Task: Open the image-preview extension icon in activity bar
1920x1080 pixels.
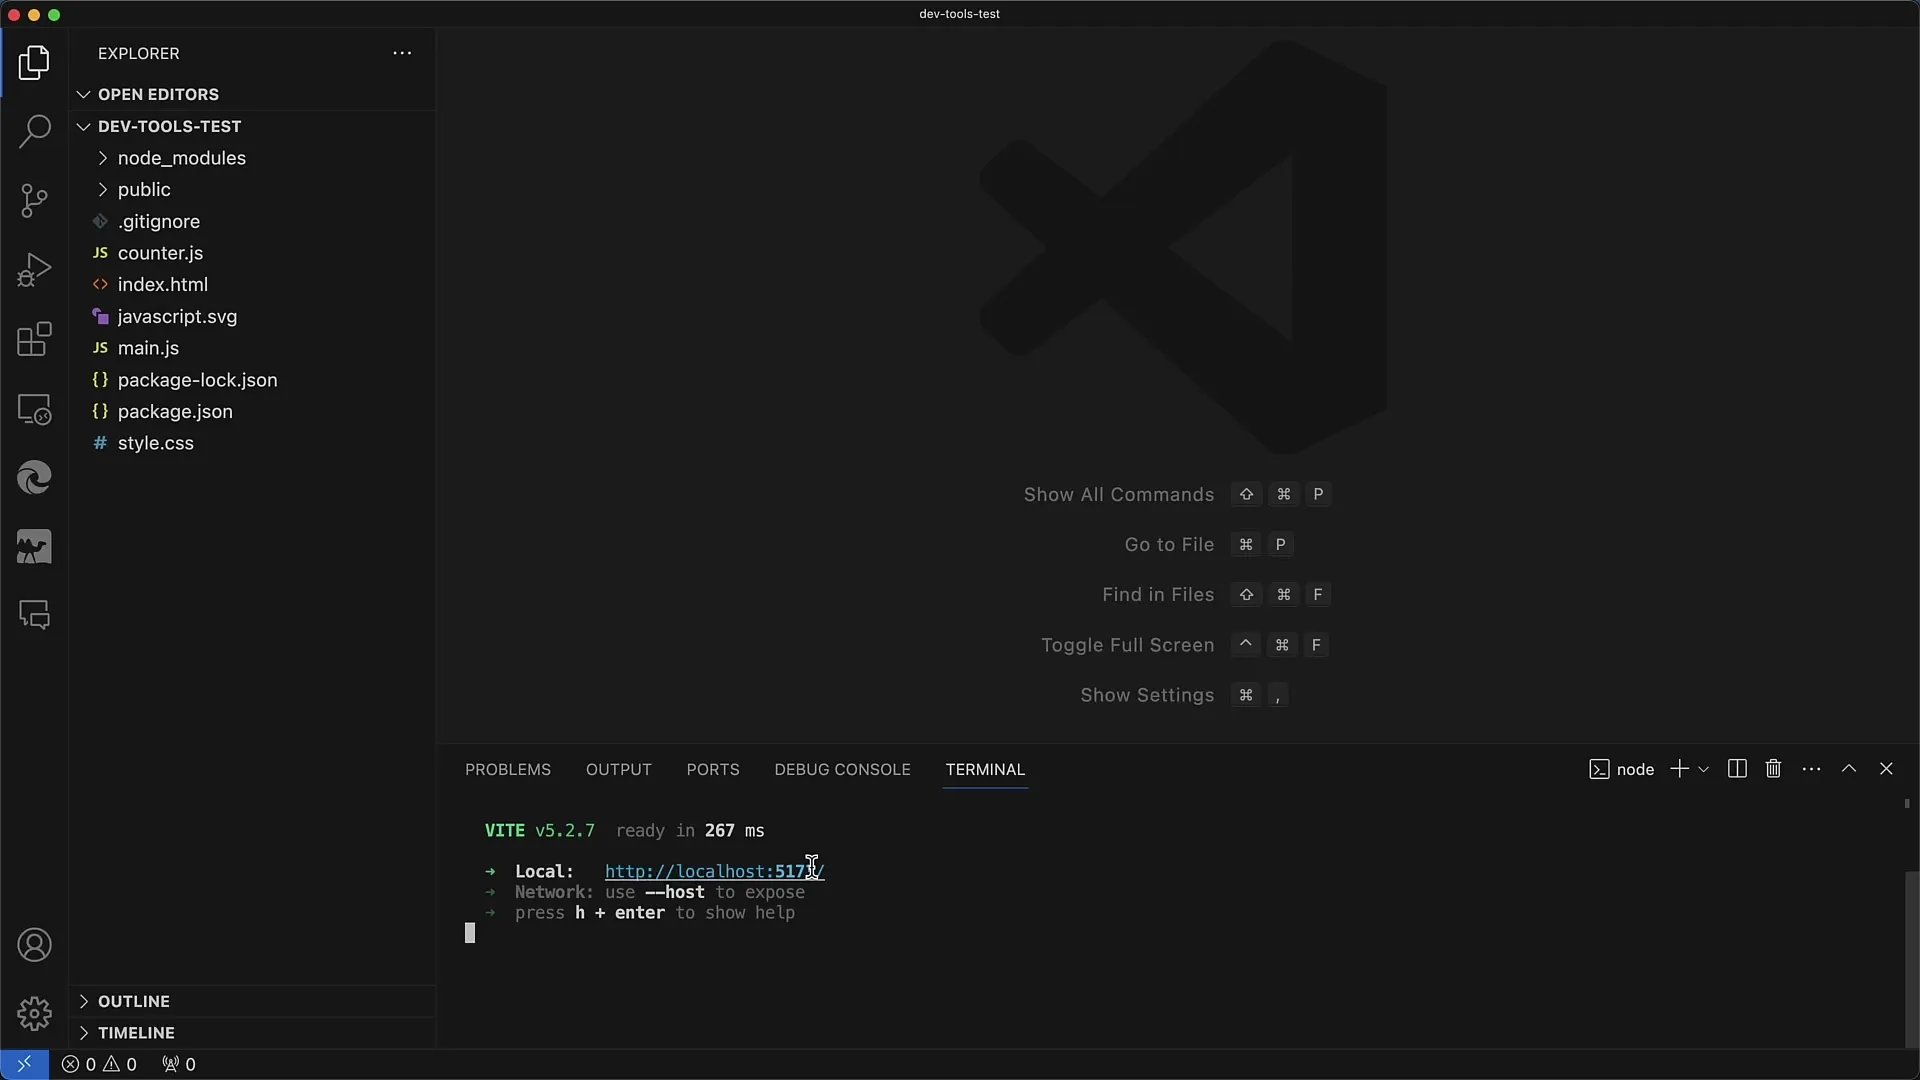Action: coord(34,547)
